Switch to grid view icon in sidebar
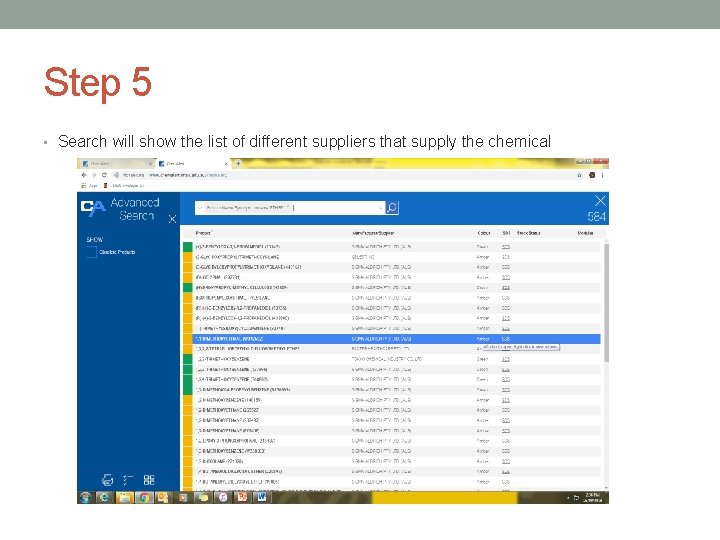 click(149, 480)
